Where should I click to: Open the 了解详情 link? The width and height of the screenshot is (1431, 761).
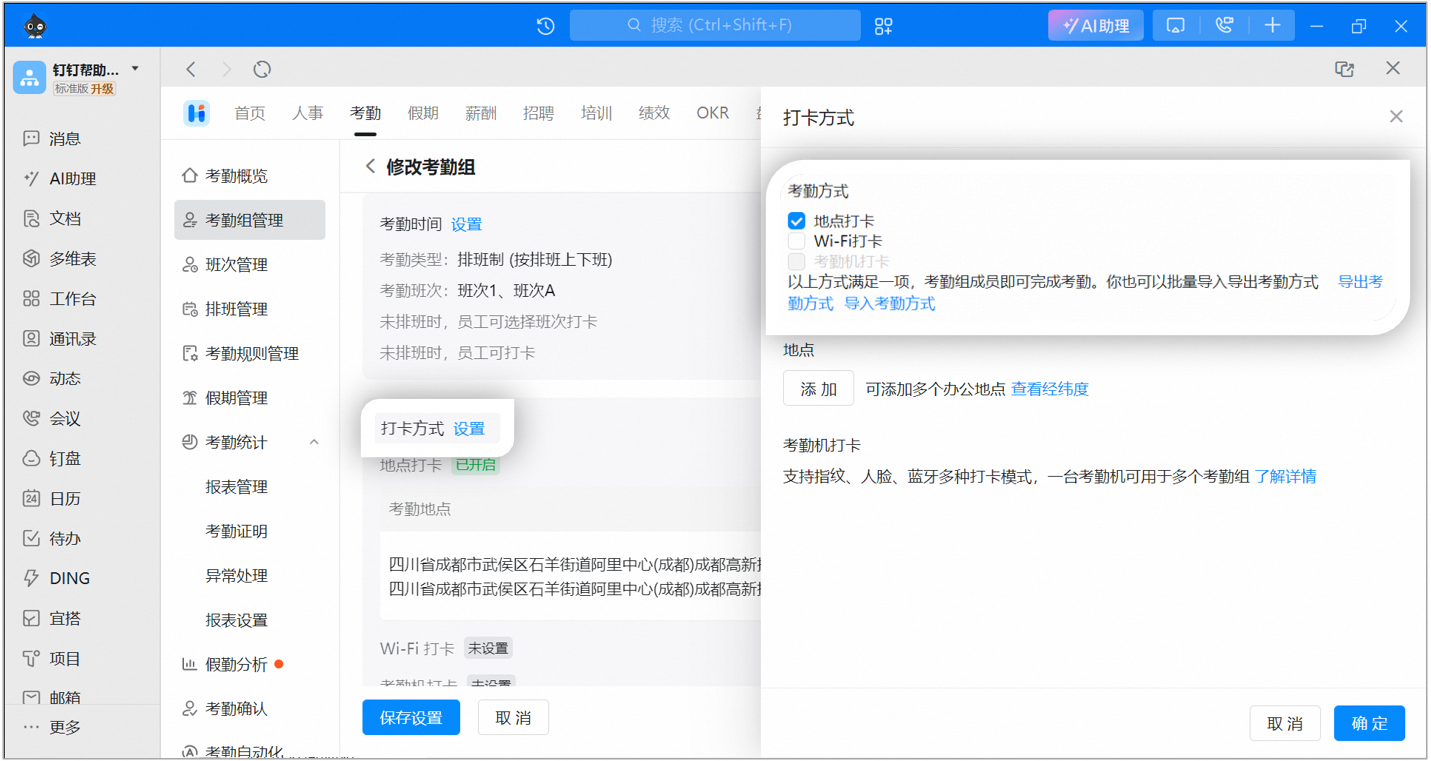pyautogui.click(x=1285, y=477)
